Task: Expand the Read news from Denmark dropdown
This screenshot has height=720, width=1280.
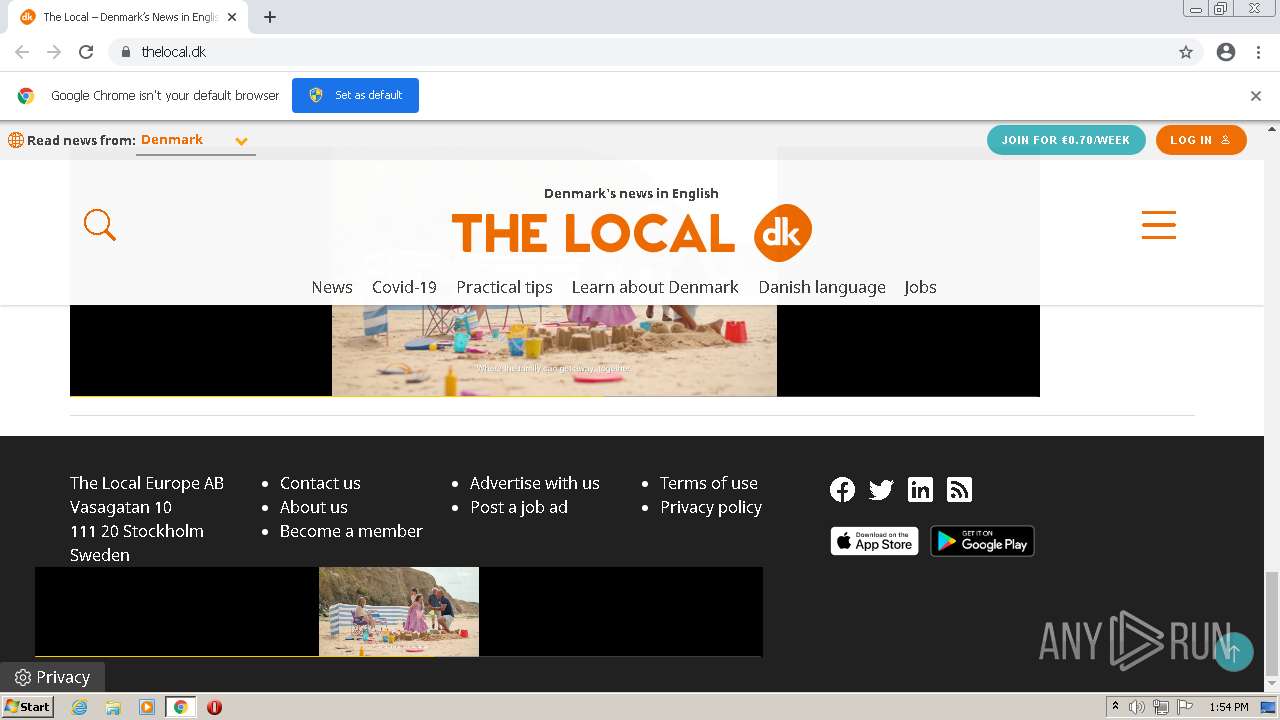Action: (195, 140)
